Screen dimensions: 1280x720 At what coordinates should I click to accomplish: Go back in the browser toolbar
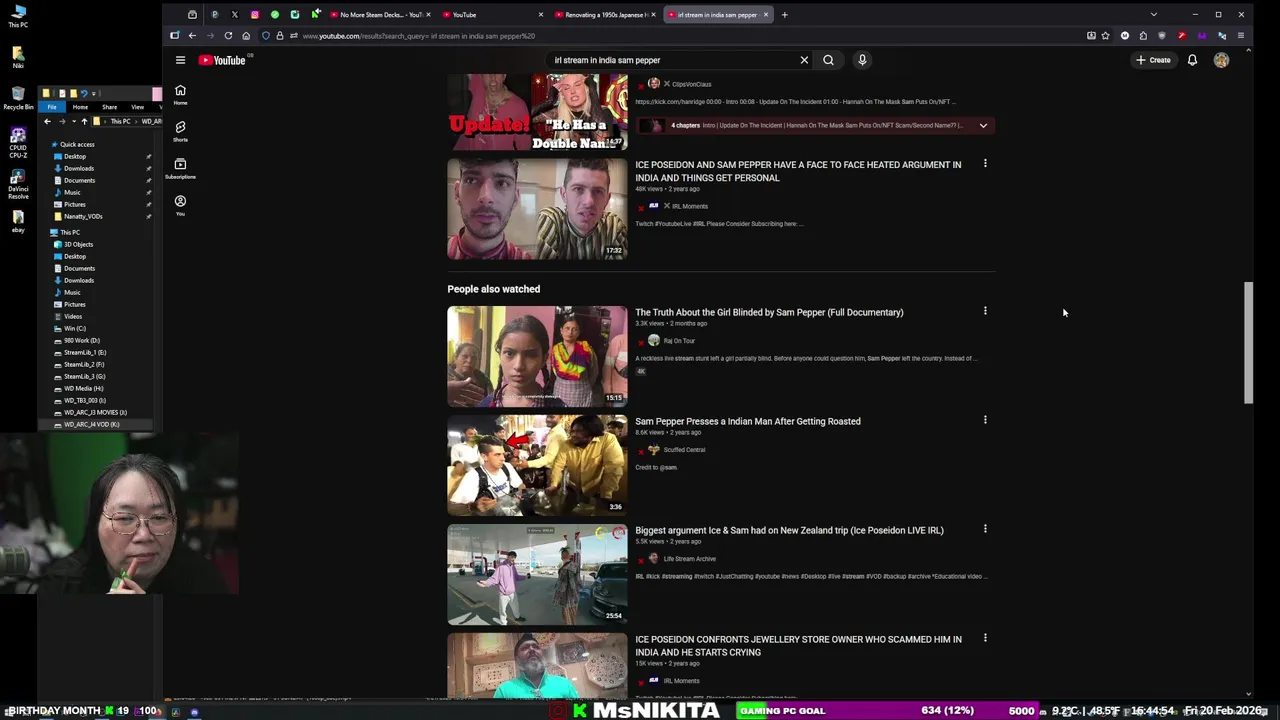(192, 36)
